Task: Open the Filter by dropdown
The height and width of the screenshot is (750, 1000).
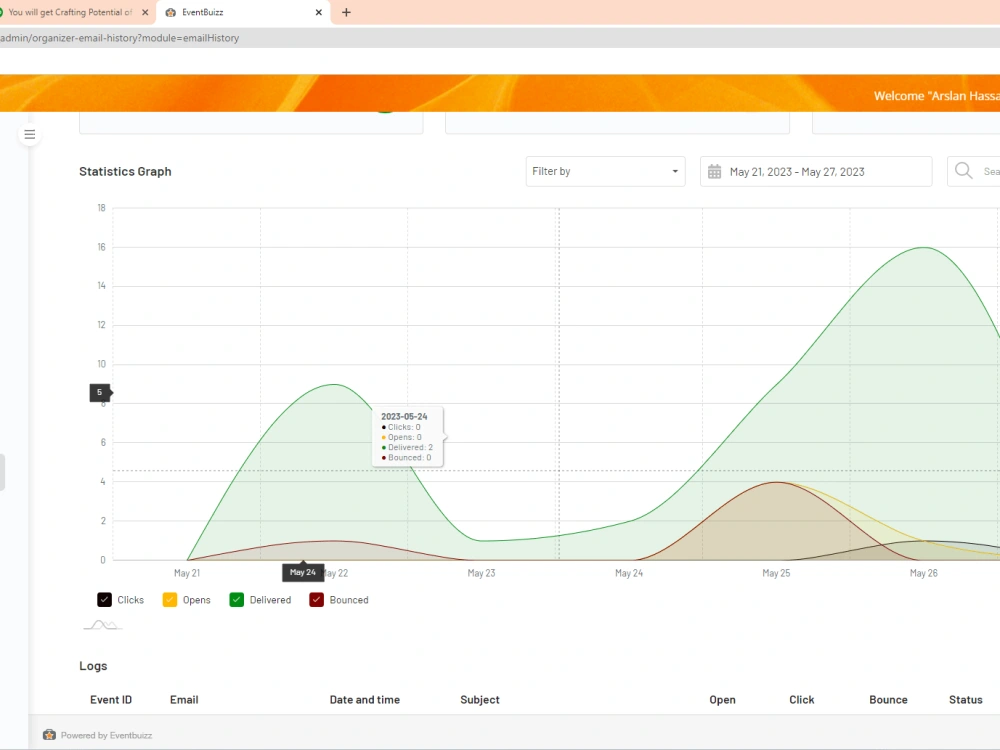Action: [x=605, y=172]
